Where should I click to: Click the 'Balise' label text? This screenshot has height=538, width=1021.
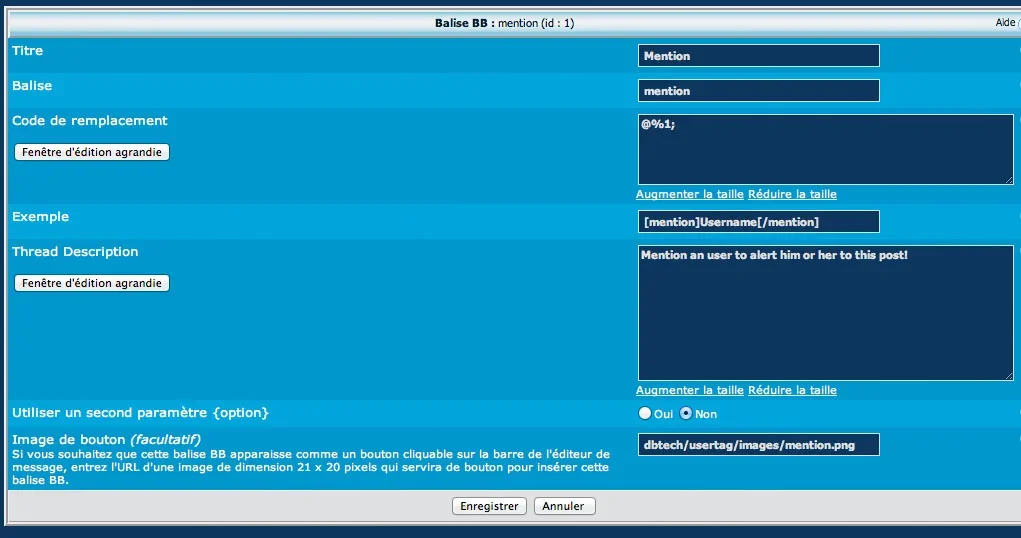32,85
